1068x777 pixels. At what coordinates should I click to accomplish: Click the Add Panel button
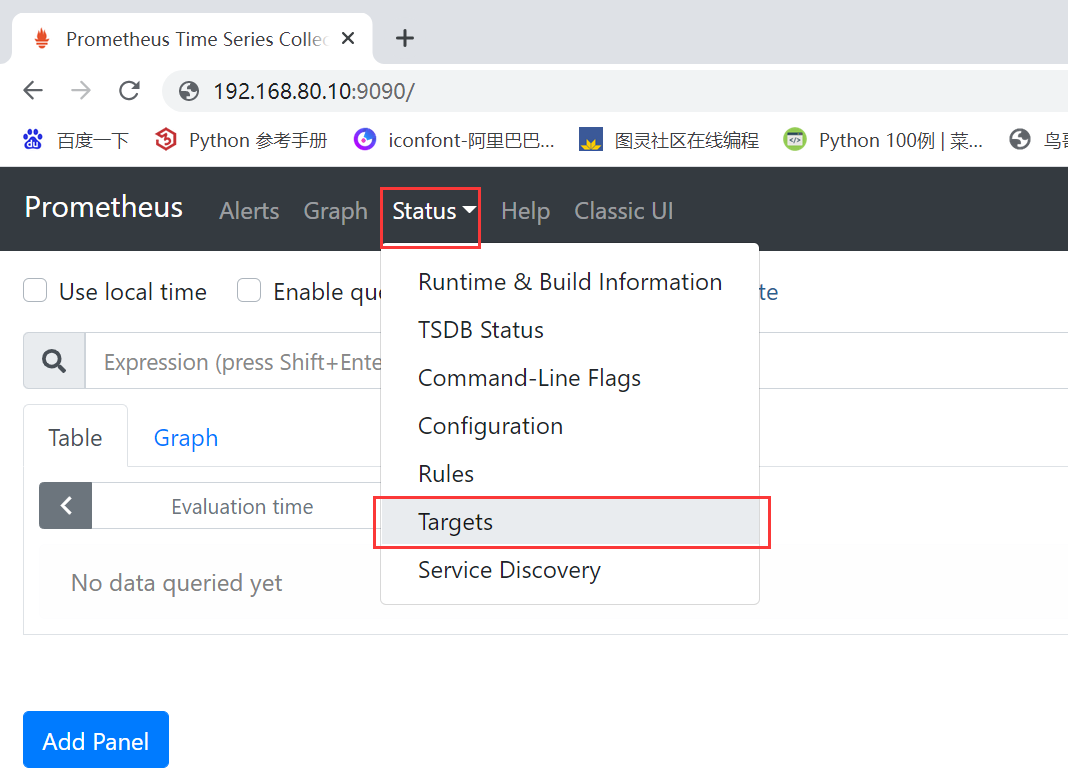[96, 740]
